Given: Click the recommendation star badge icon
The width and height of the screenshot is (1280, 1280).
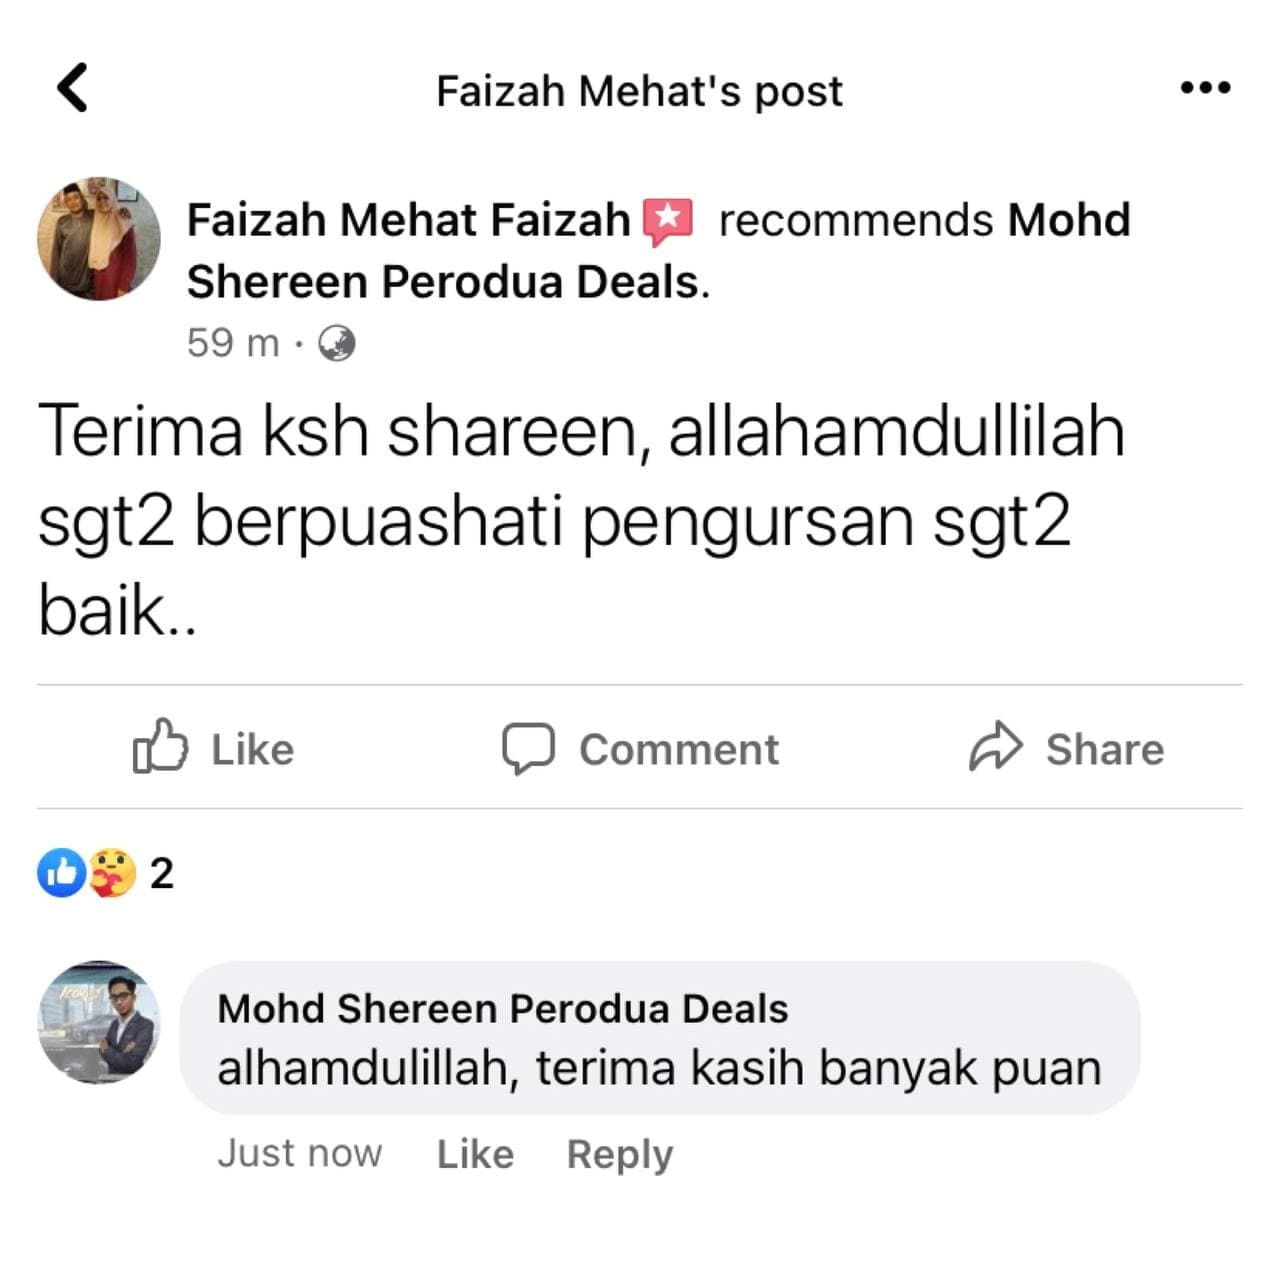Looking at the screenshot, I should 668,222.
